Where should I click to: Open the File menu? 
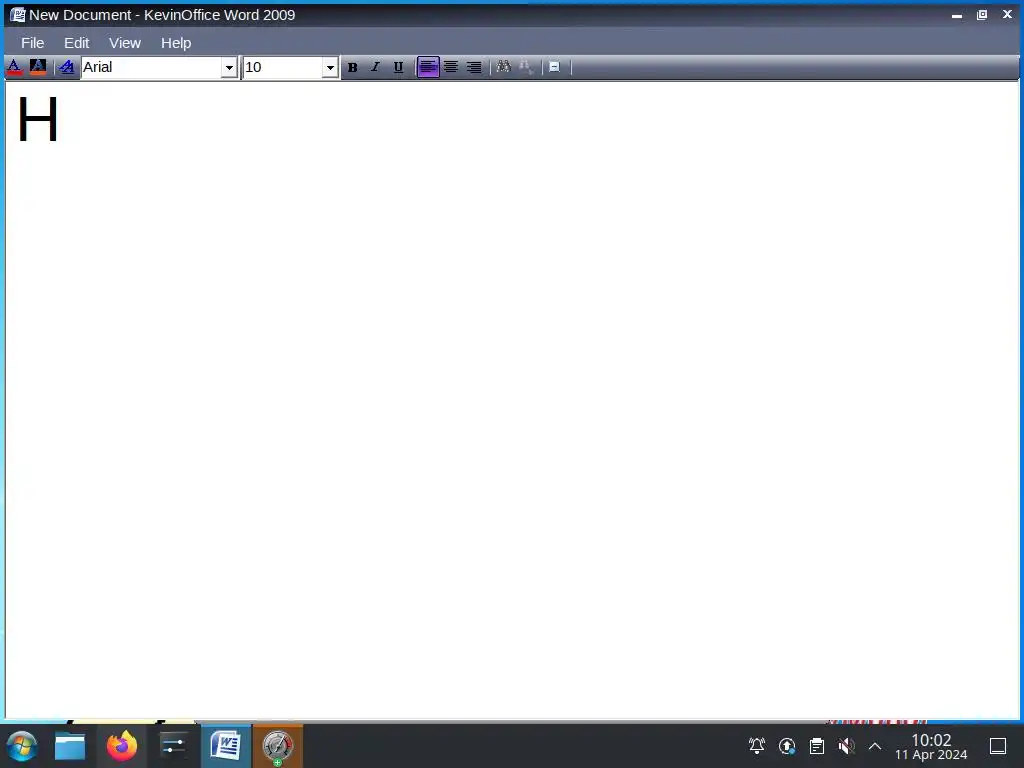pos(33,43)
